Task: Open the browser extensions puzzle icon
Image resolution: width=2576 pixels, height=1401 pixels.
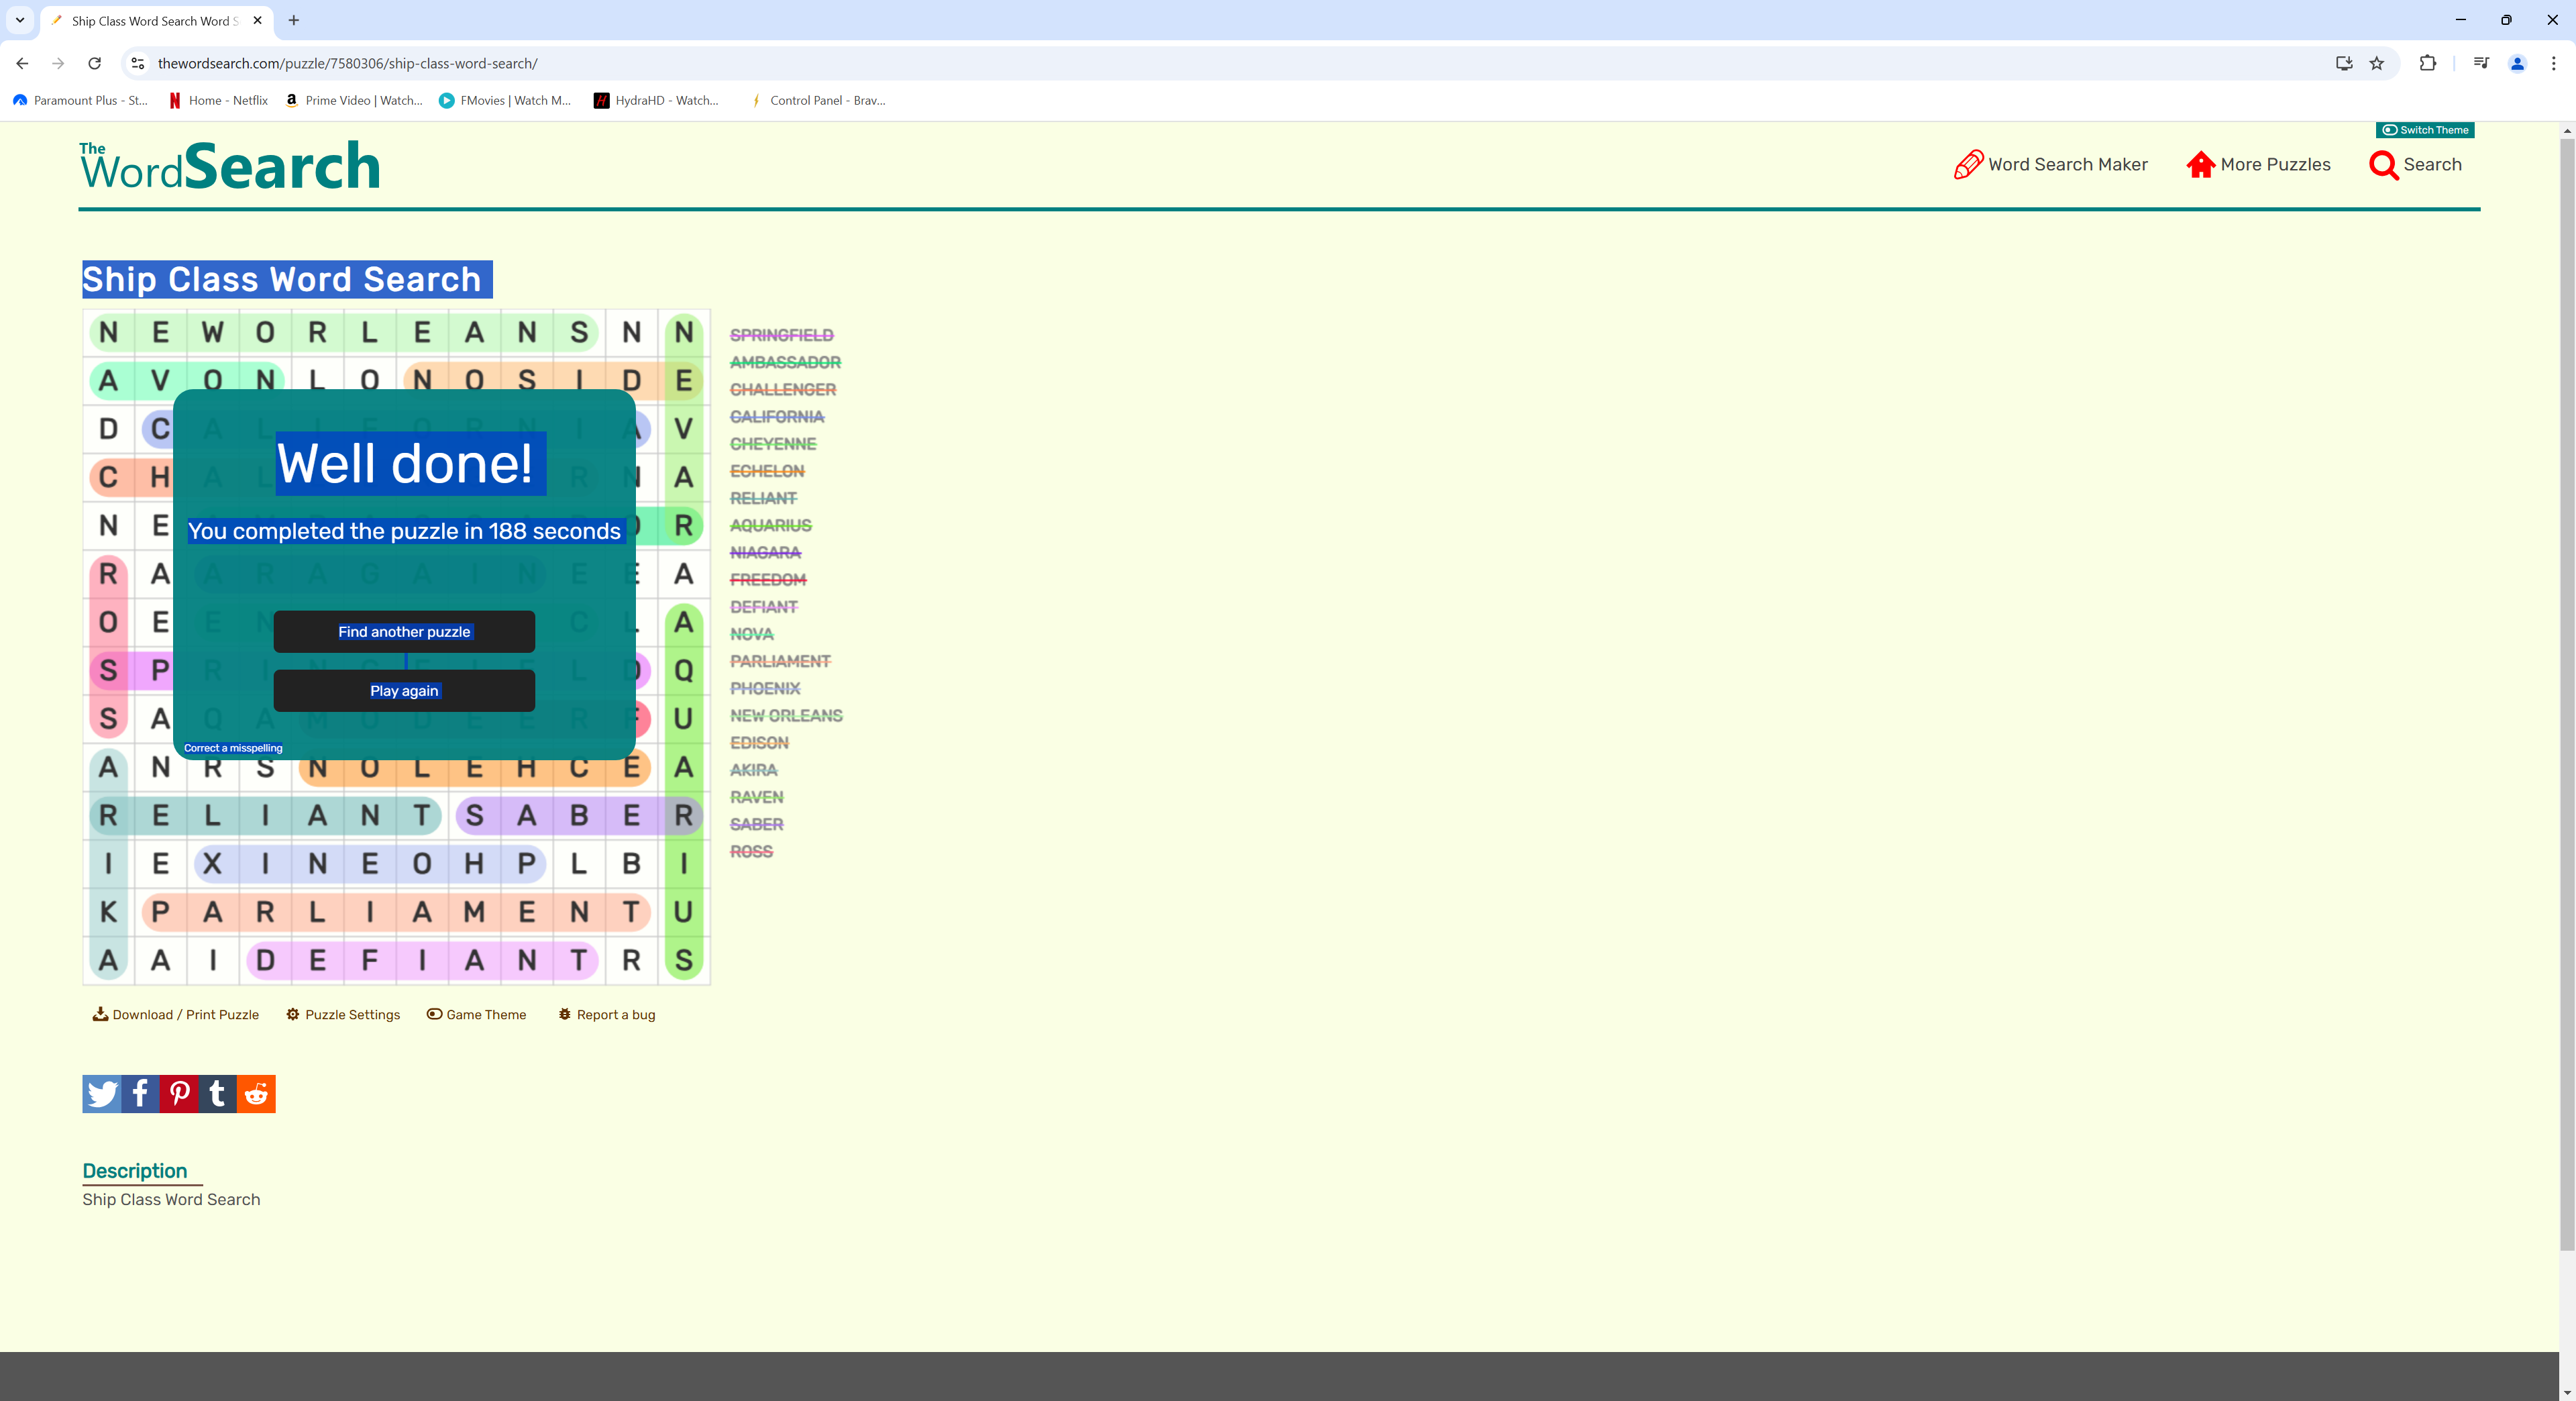Action: [x=2427, y=63]
